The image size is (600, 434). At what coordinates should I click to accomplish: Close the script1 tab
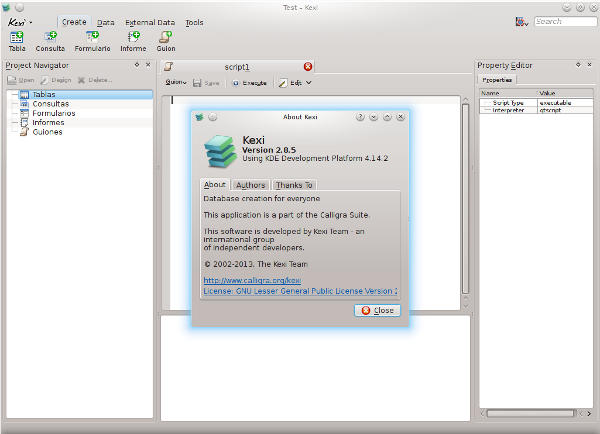pos(308,67)
